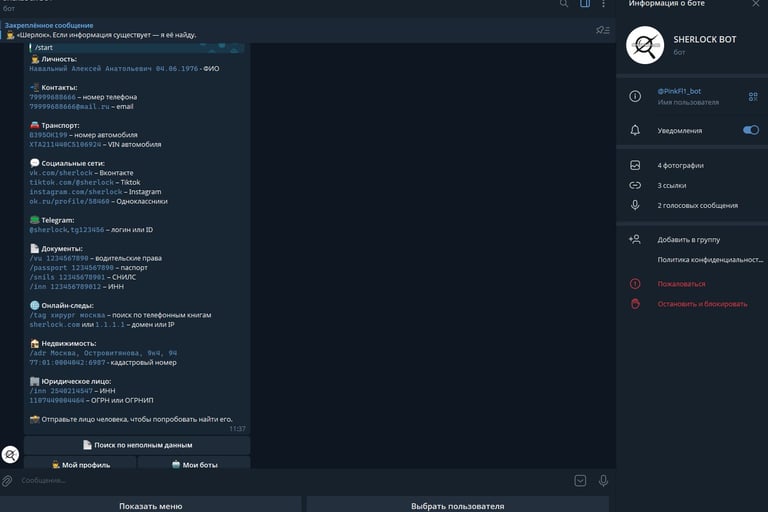Click the voice messages microphone icon
The width and height of the screenshot is (768, 512).
click(x=635, y=205)
